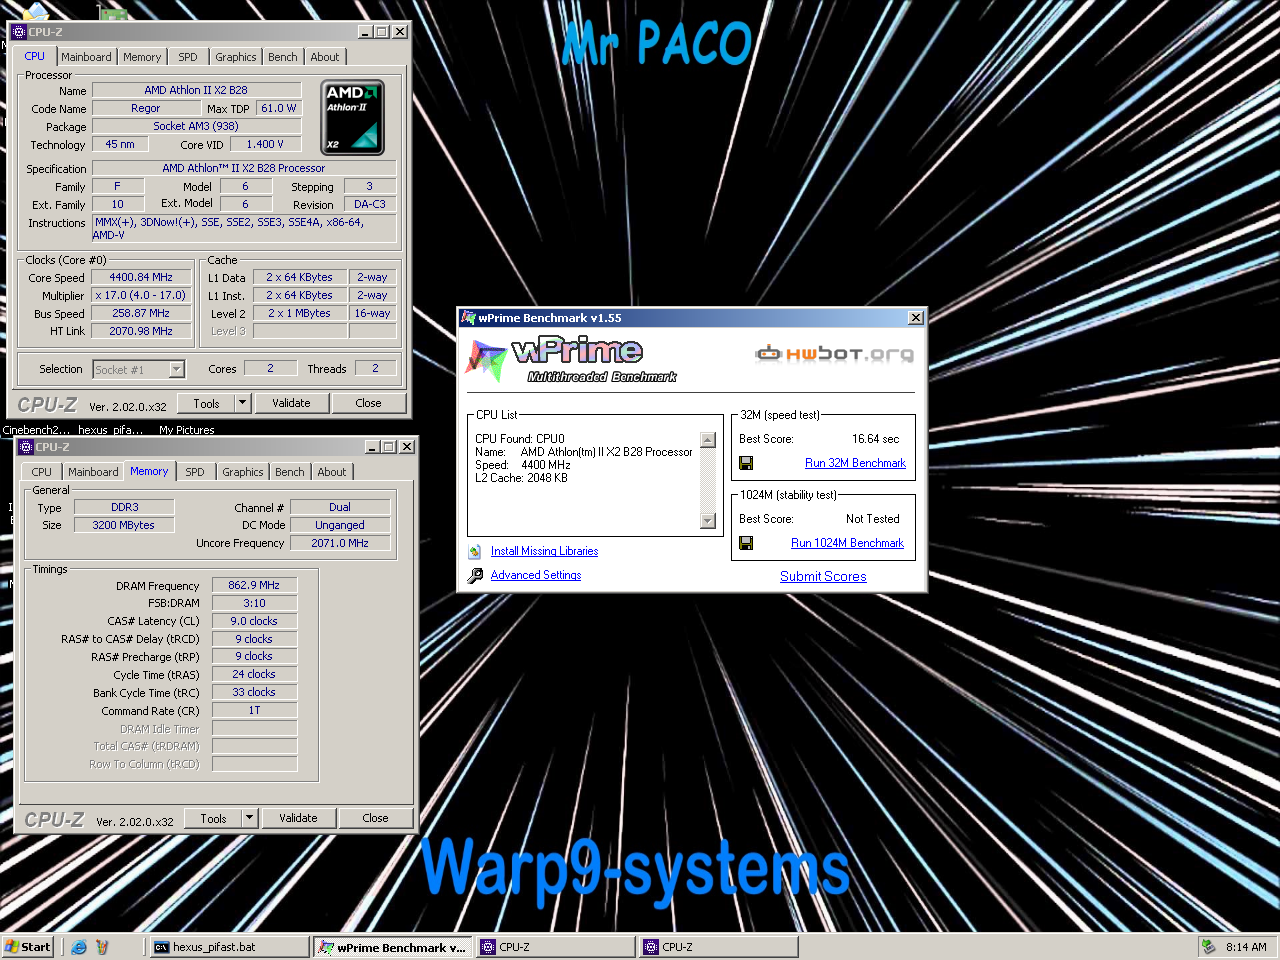Switch to Bench tab in Memory window
Image resolution: width=1280 pixels, height=960 pixels.
click(x=290, y=472)
